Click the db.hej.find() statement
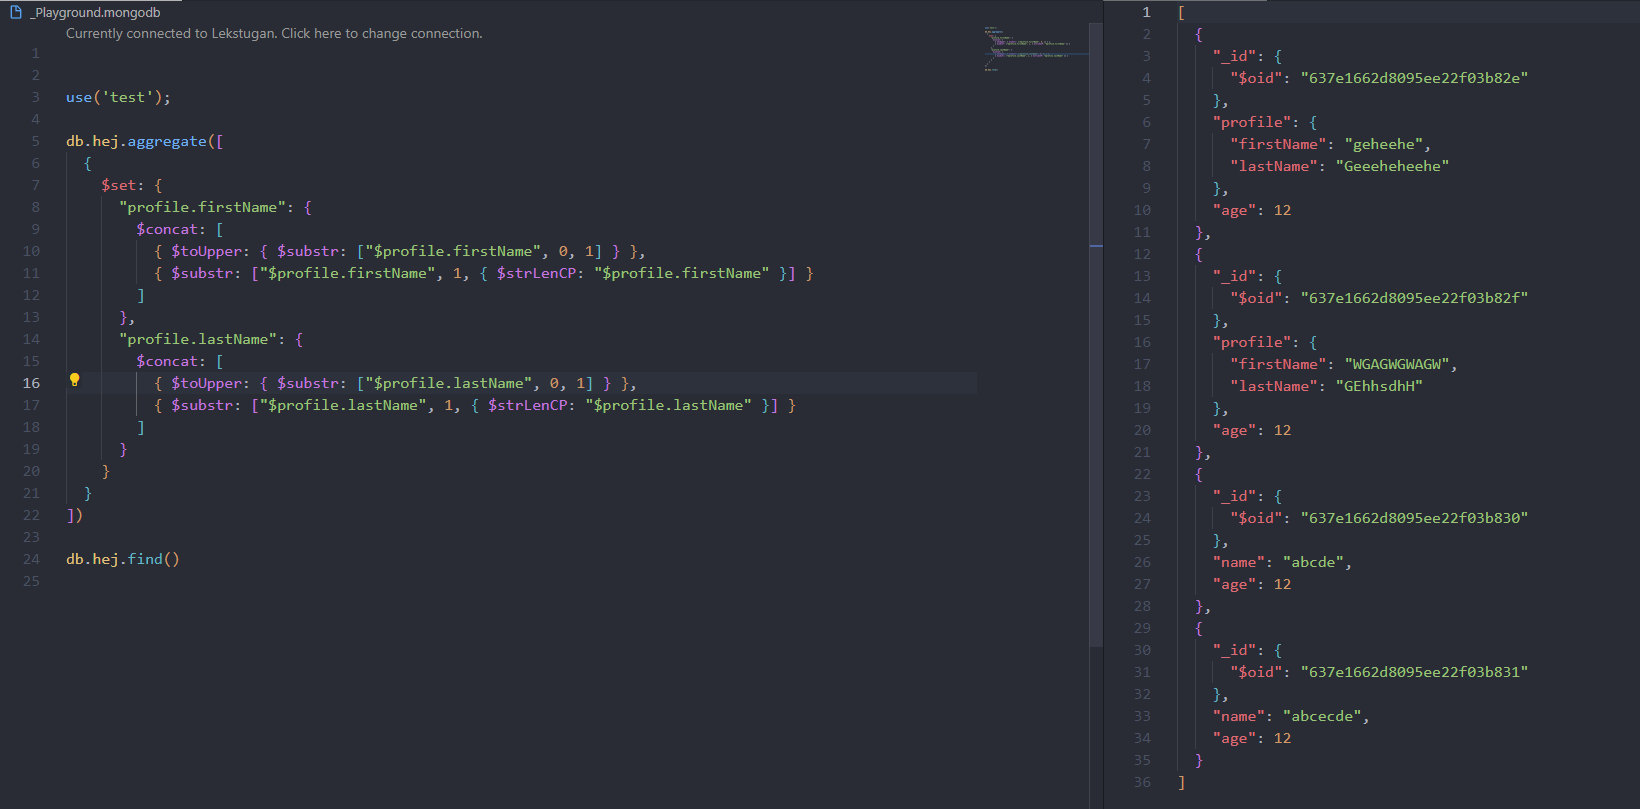The height and width of the screenshot is (809, 1640). 122,559
